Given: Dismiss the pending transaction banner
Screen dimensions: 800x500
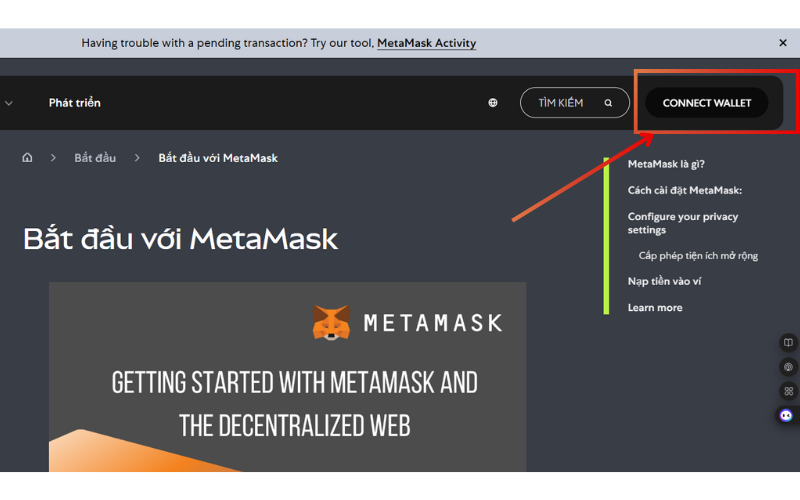Looking at the screenshot, I should 783,43.
